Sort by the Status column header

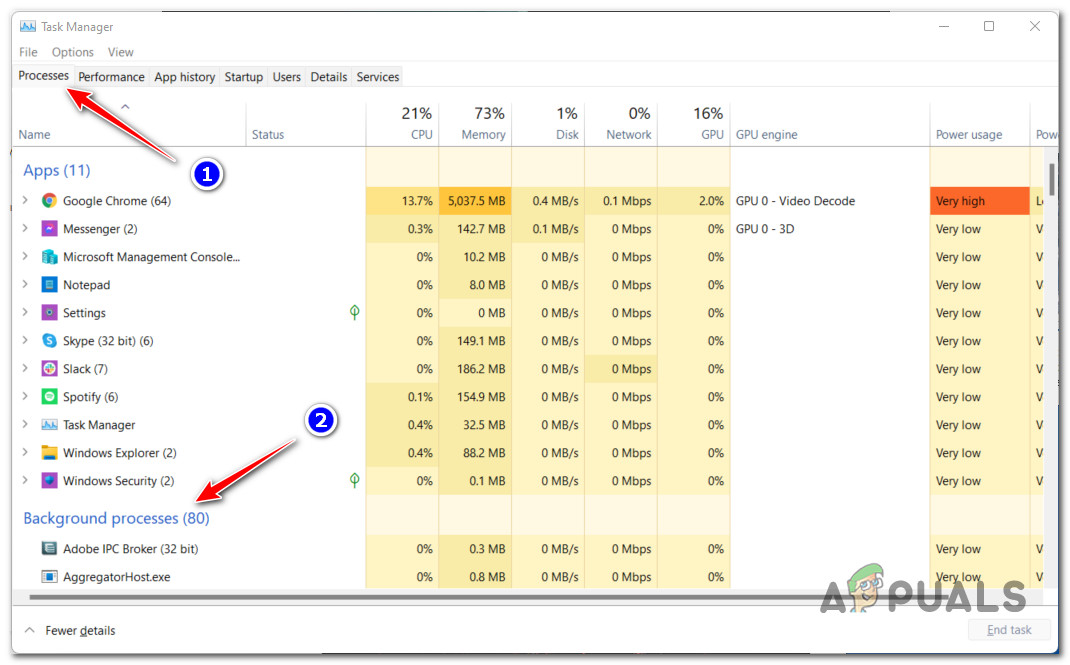point(306,124)
